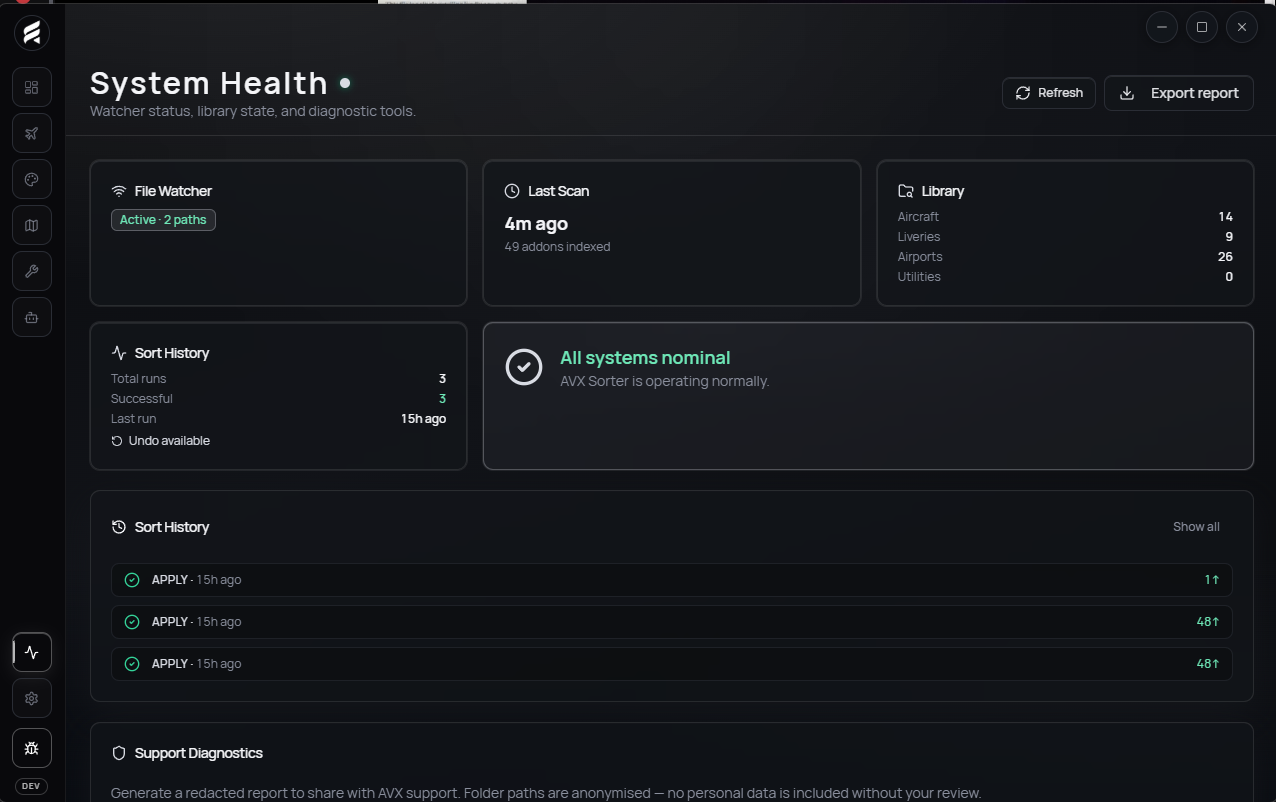The image size is (1276, 802).
Task: Click the undo arrow icon beside Undo available
Action: point(117,441)
